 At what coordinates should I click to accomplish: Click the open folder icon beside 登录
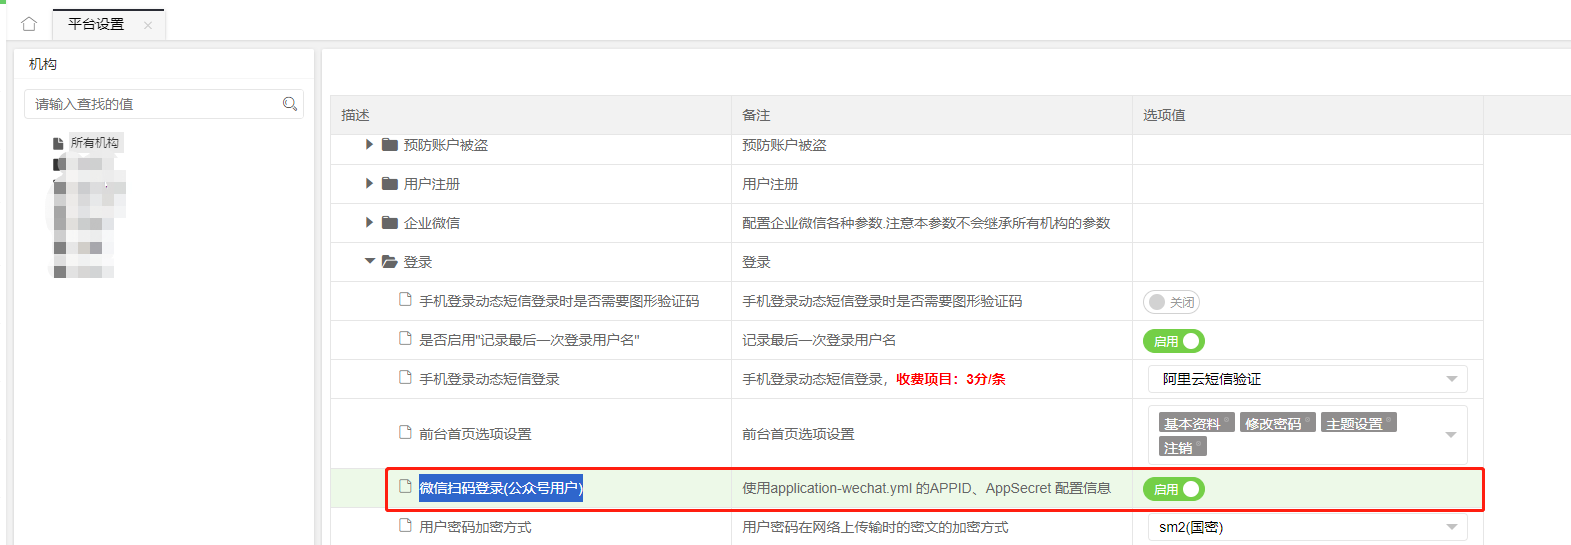coord(390,262)
